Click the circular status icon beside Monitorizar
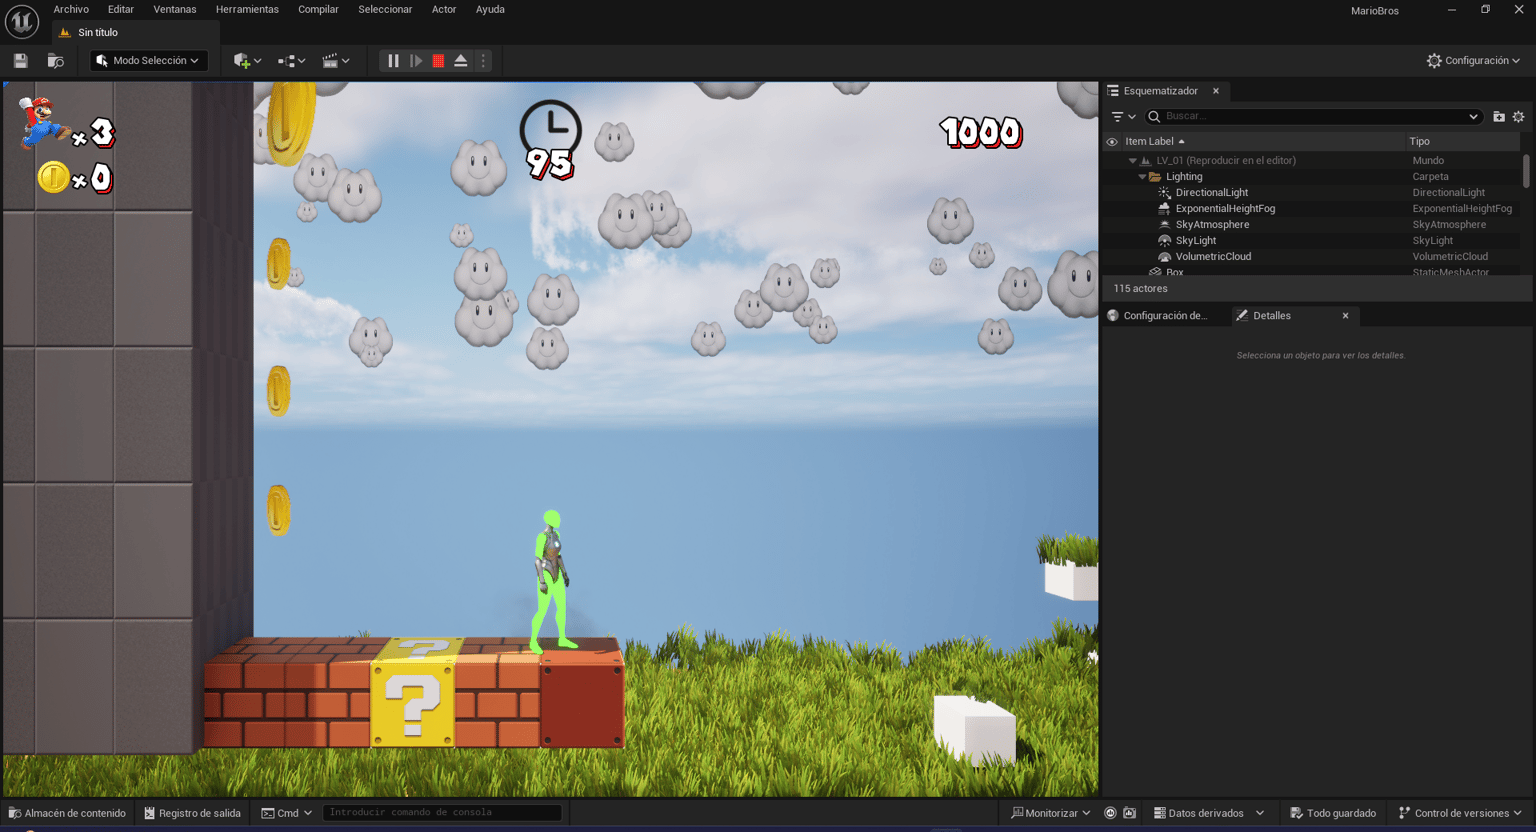Image resolution: width=1536 pixels, height=832 pixels. click(x=1110, y=813)
